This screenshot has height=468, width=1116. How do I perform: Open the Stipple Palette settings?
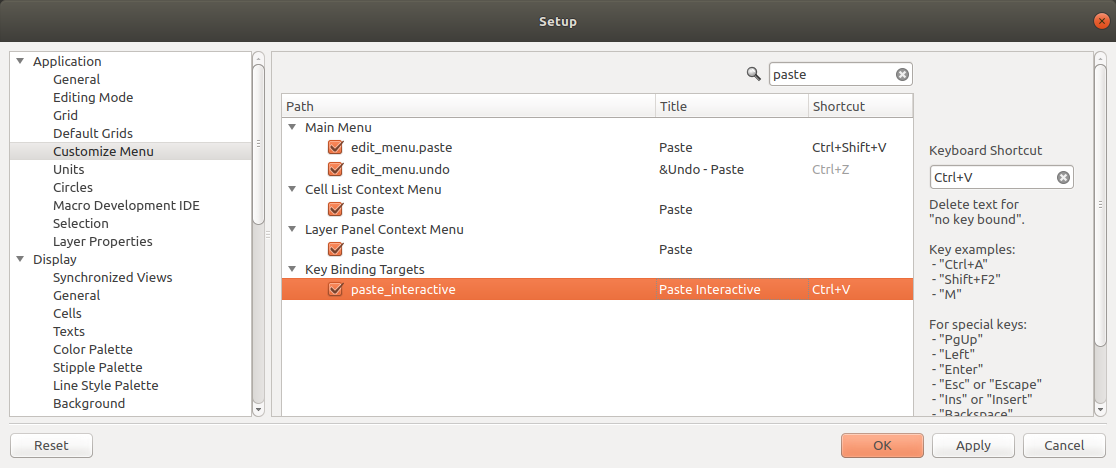[98, 367]
